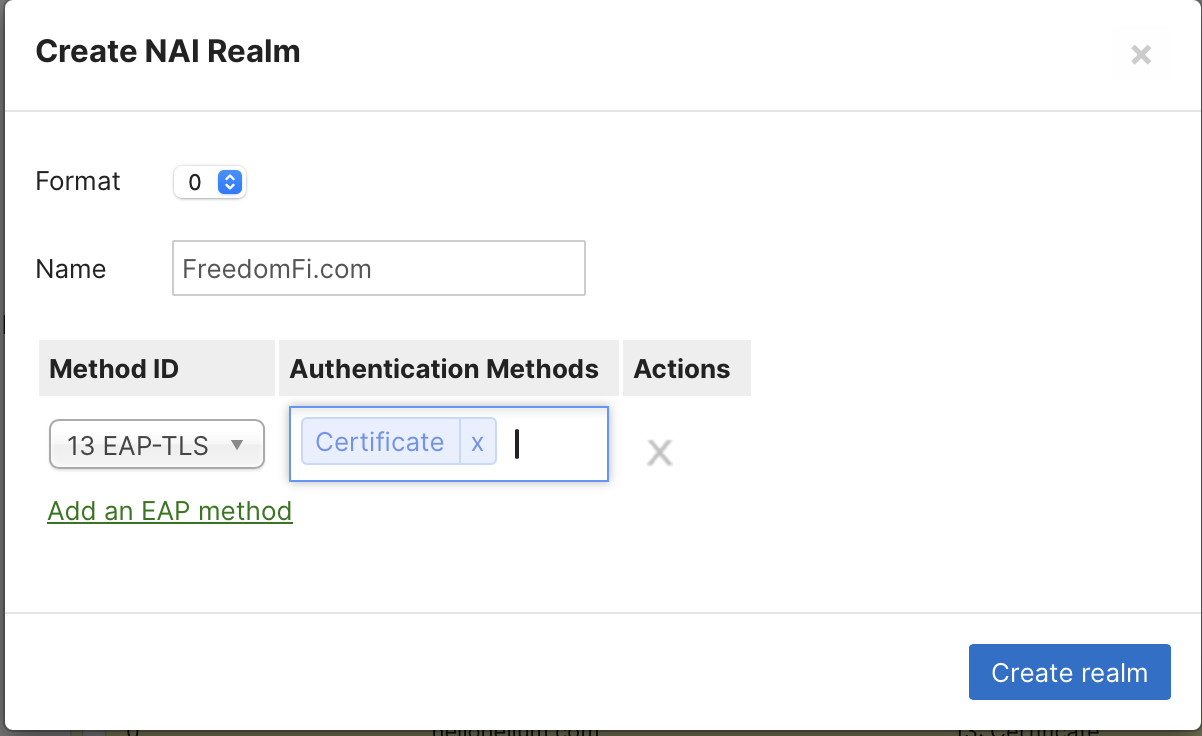Click the 13 EAP-TLS text in dropdown
The height and width of the screenshot is (736, 1202).
tap(138, 445)
